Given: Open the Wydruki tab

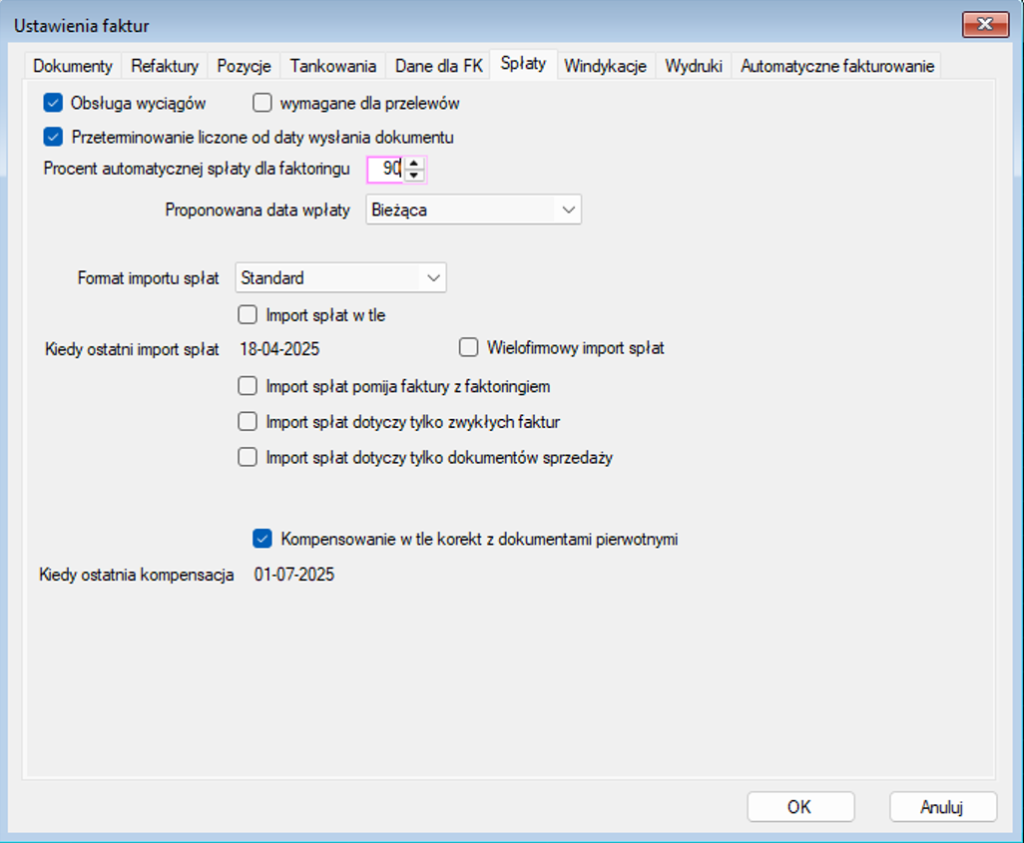Looking at the screenshot, I should pyautogui.click(x=694, y=66).
